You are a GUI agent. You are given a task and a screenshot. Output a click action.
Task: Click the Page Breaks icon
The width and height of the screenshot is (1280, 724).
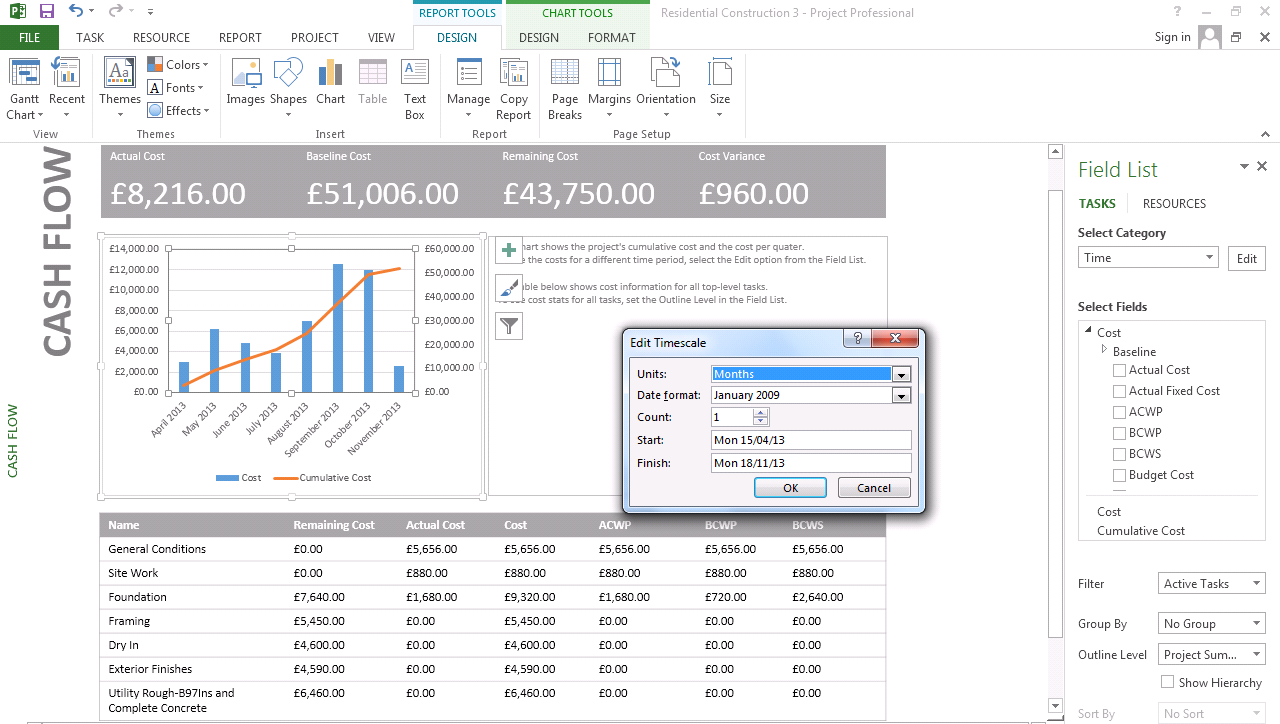click(565, 74)
